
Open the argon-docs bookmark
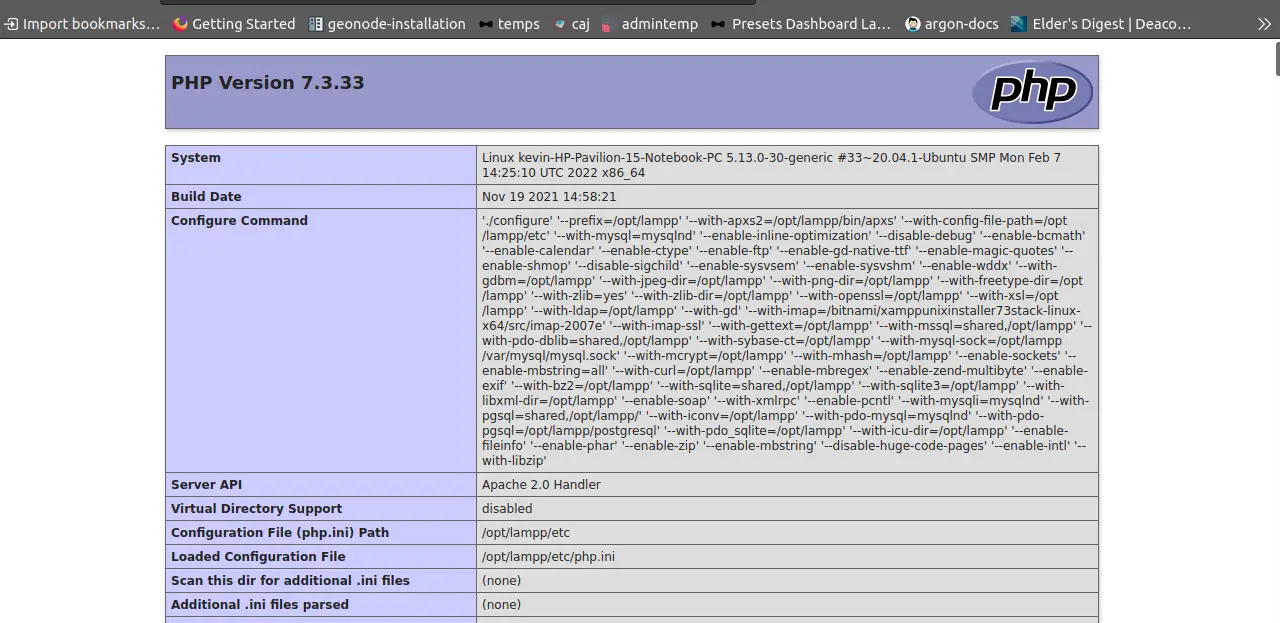(951, 24)
